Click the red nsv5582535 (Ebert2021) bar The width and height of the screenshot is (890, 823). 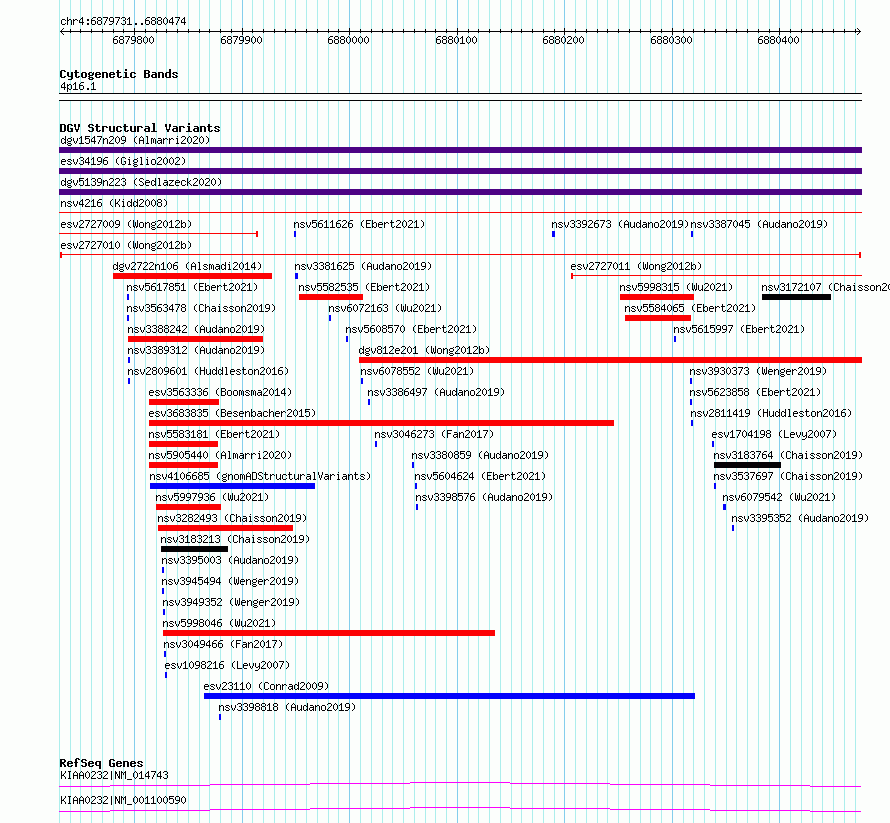pos(331,297)
